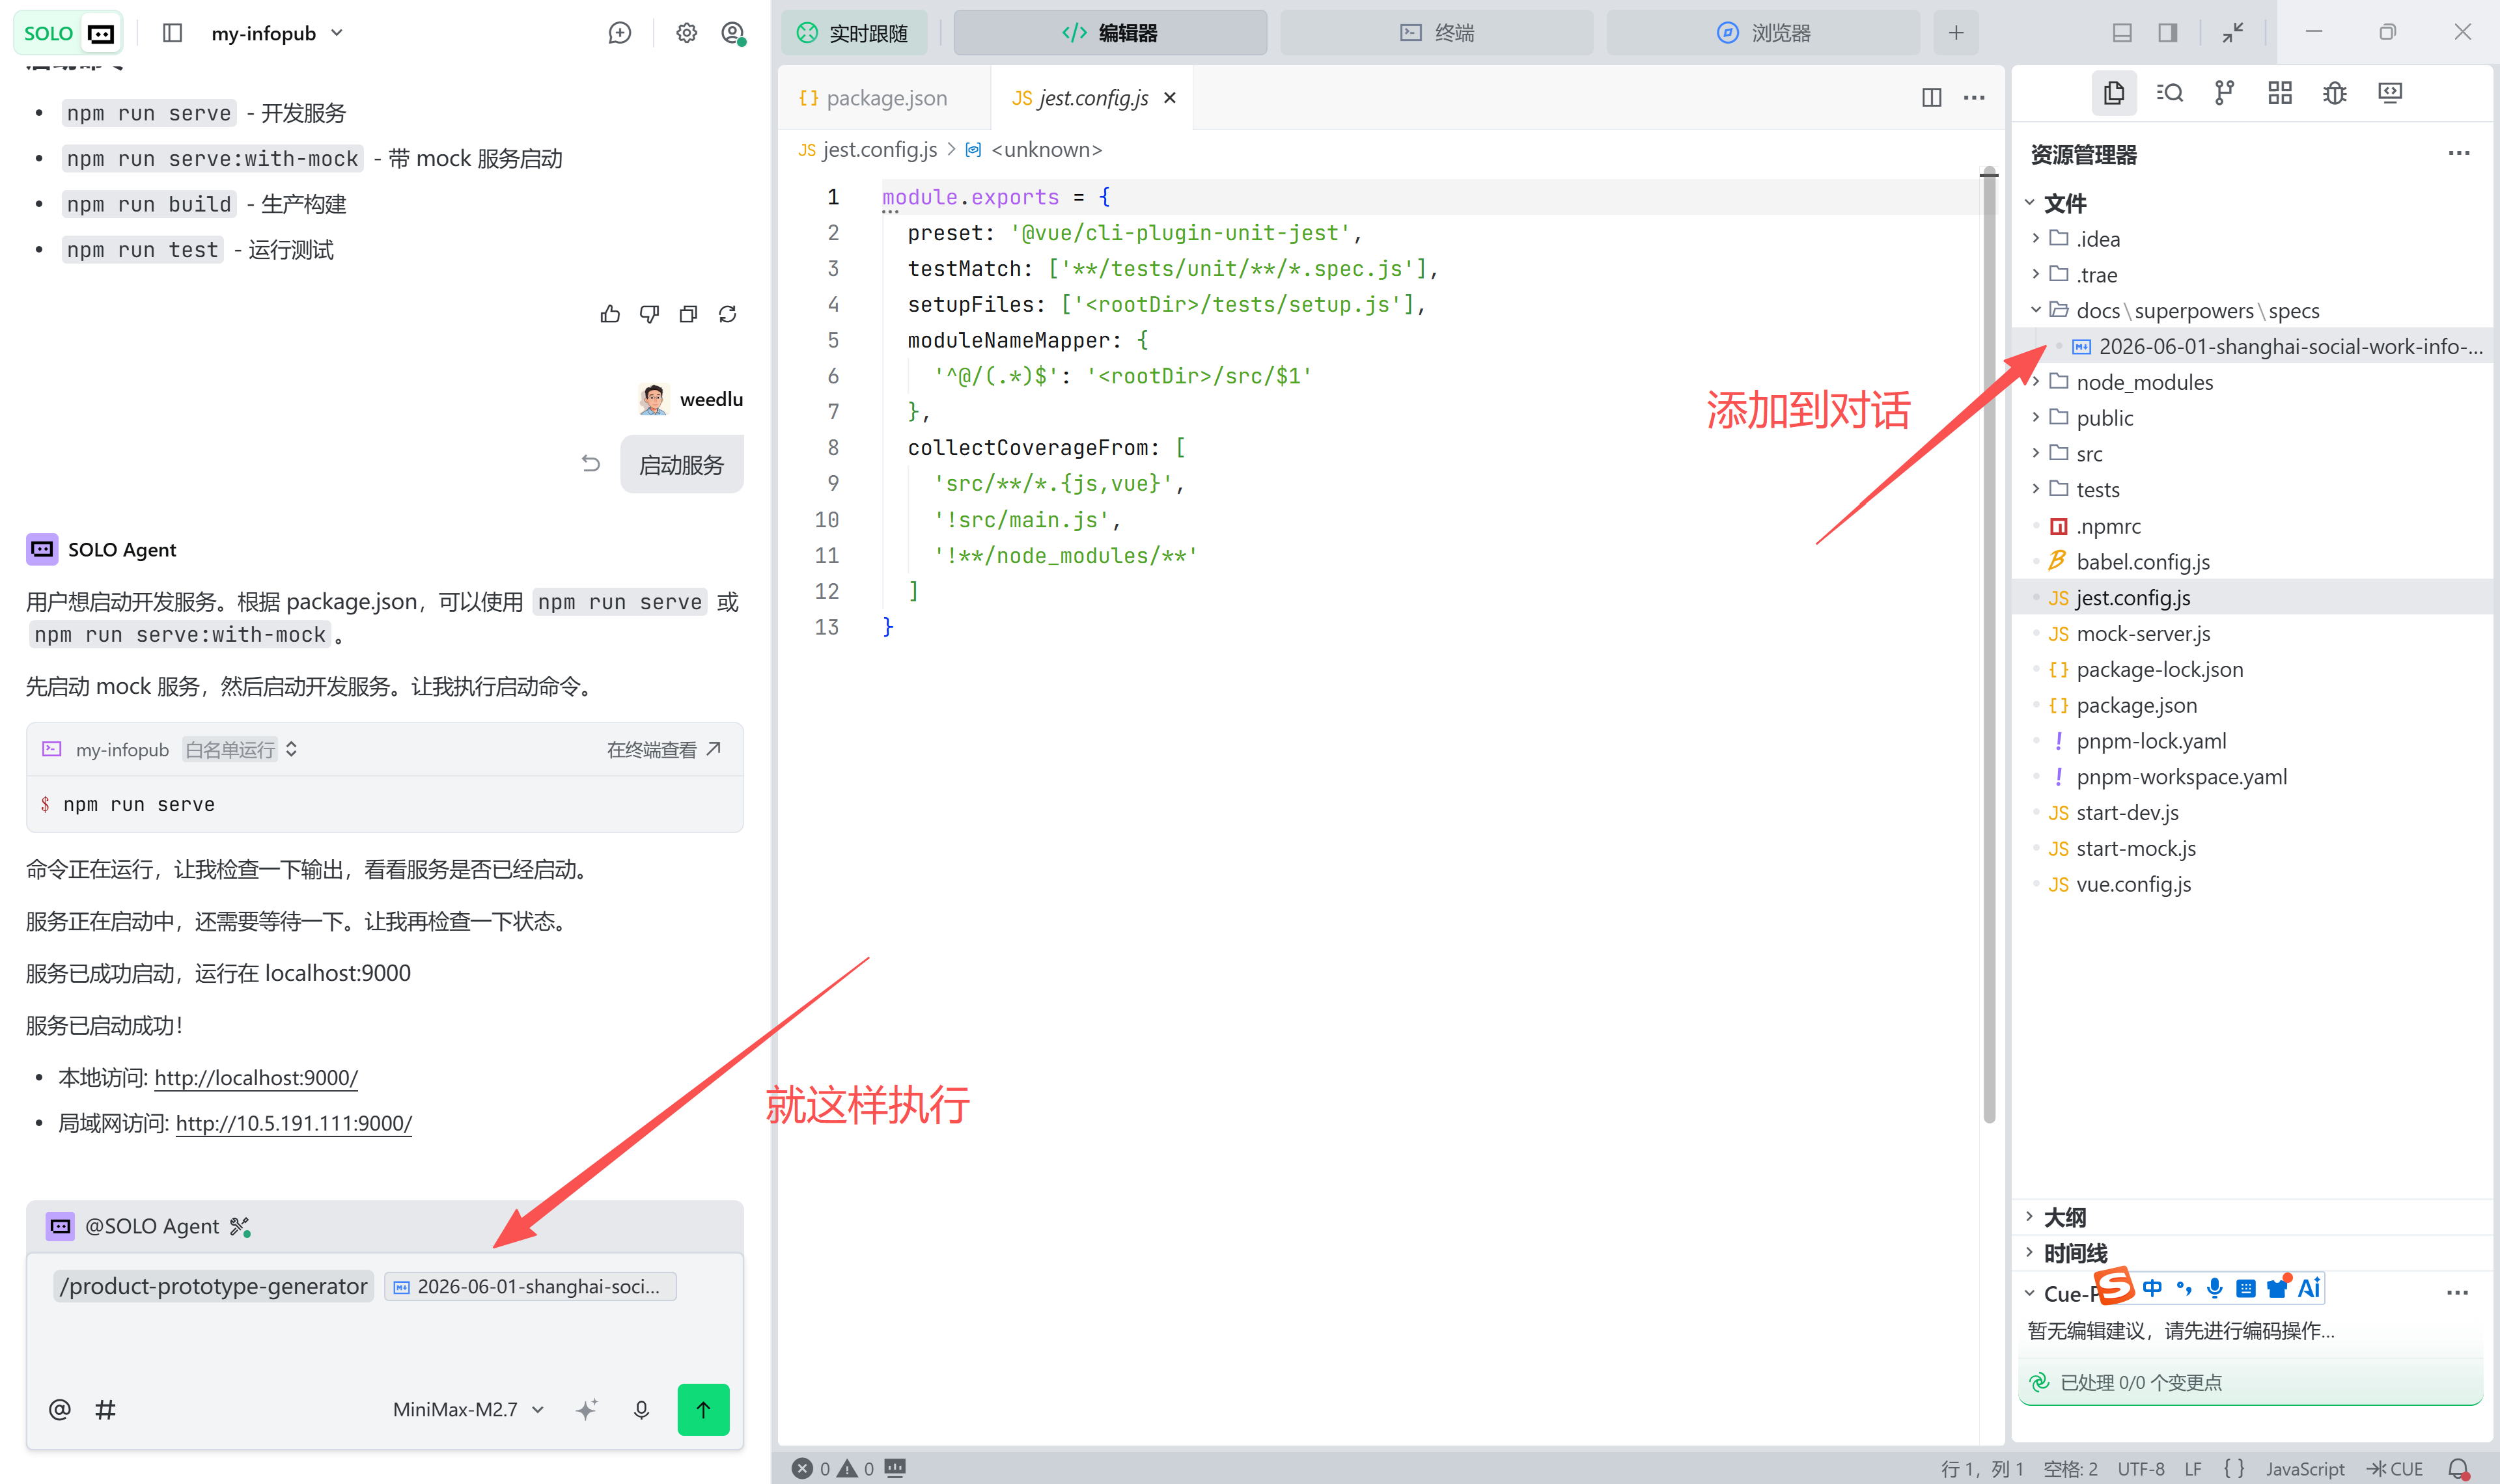Regenerate the response

pyautogui.click(x=728, y=314)
